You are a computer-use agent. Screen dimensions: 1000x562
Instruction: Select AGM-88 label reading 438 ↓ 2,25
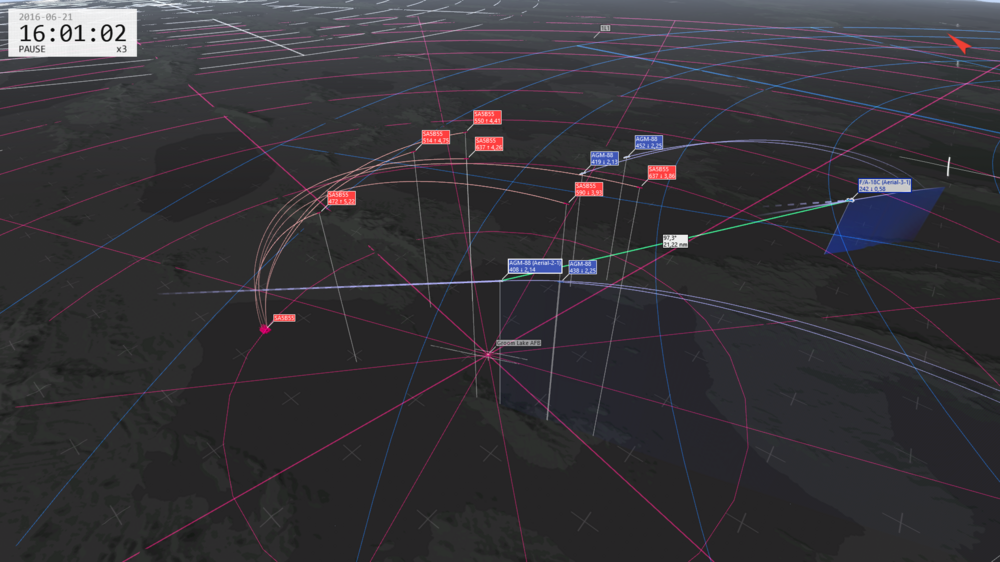click(x=582, y=267)
